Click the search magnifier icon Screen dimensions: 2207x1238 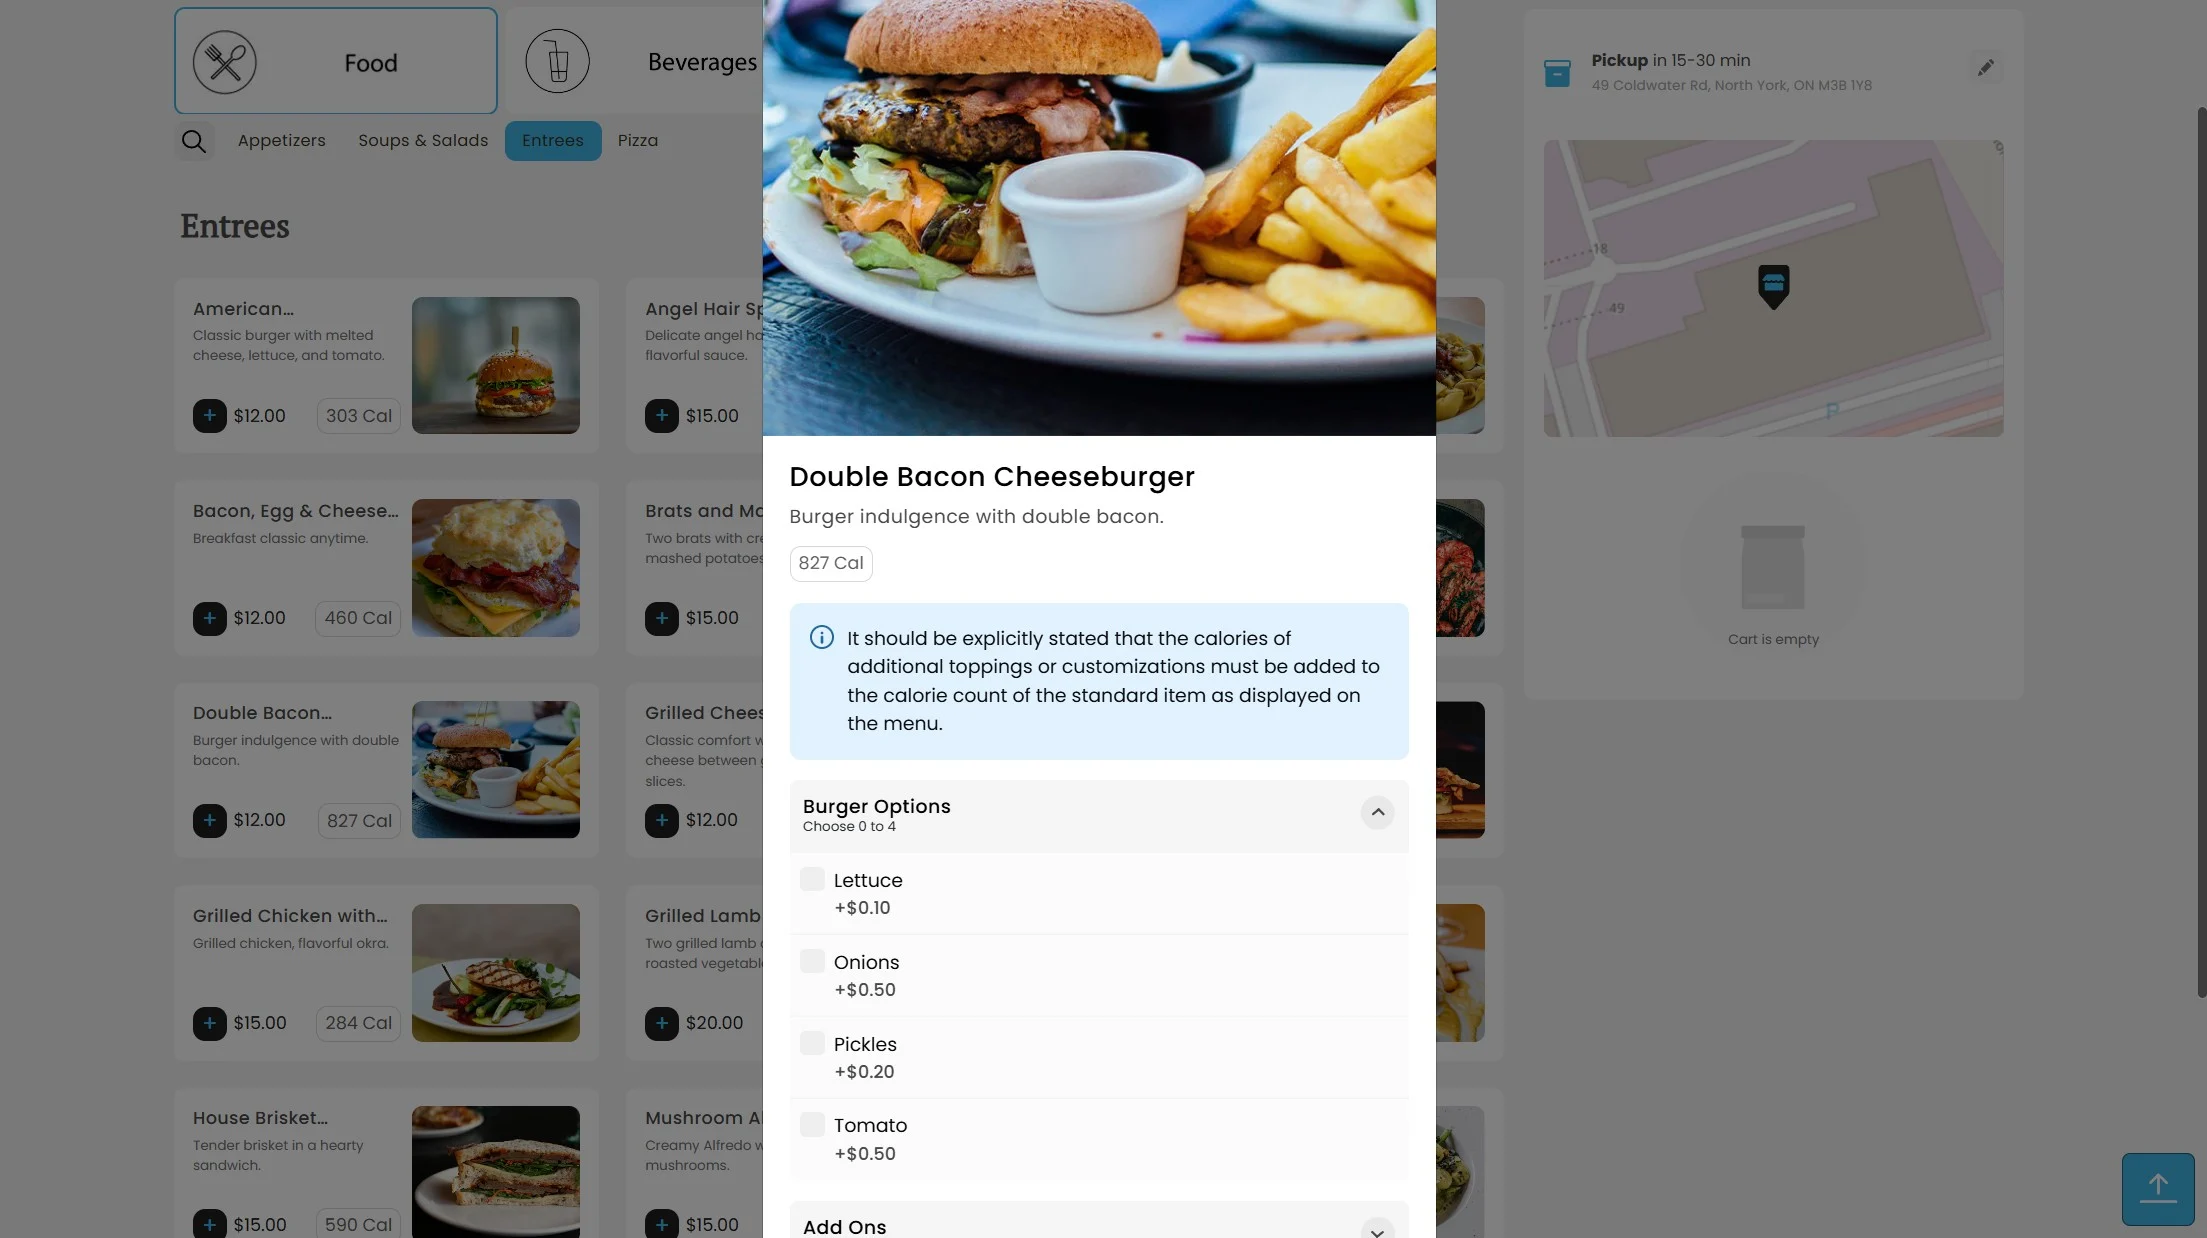[194, 141]
